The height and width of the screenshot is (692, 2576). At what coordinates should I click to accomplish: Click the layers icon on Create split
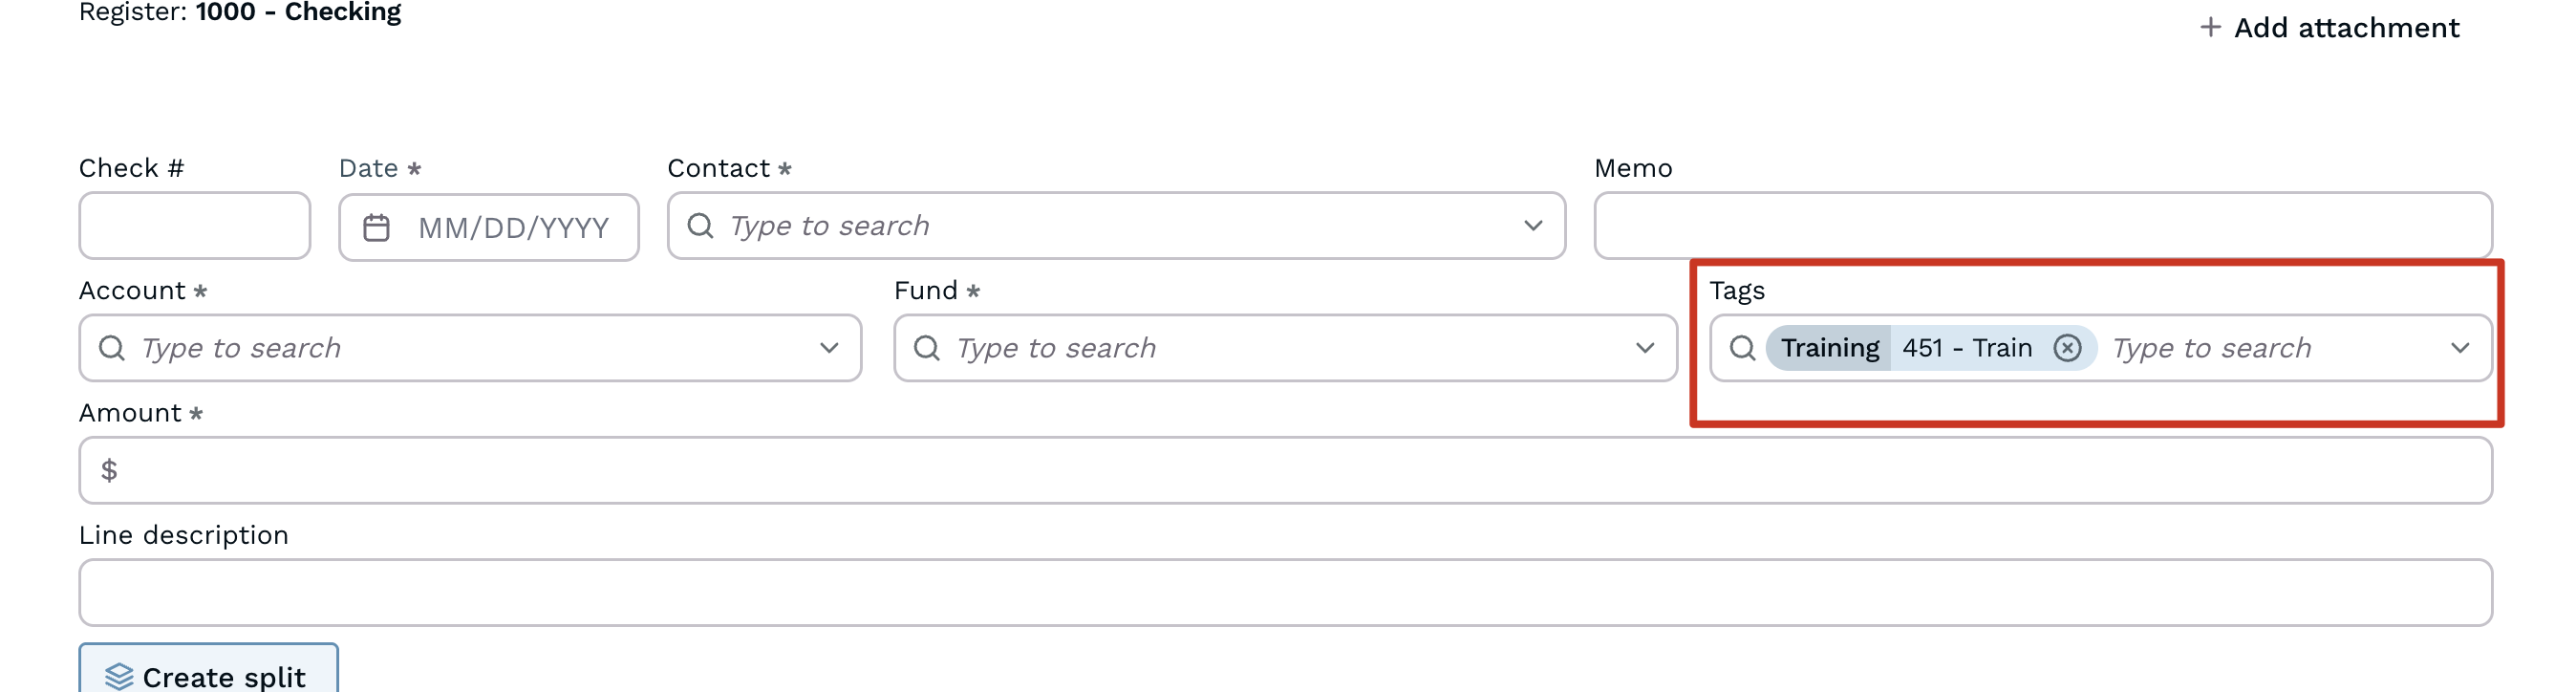pyautogui.click(x=119, y=676)
